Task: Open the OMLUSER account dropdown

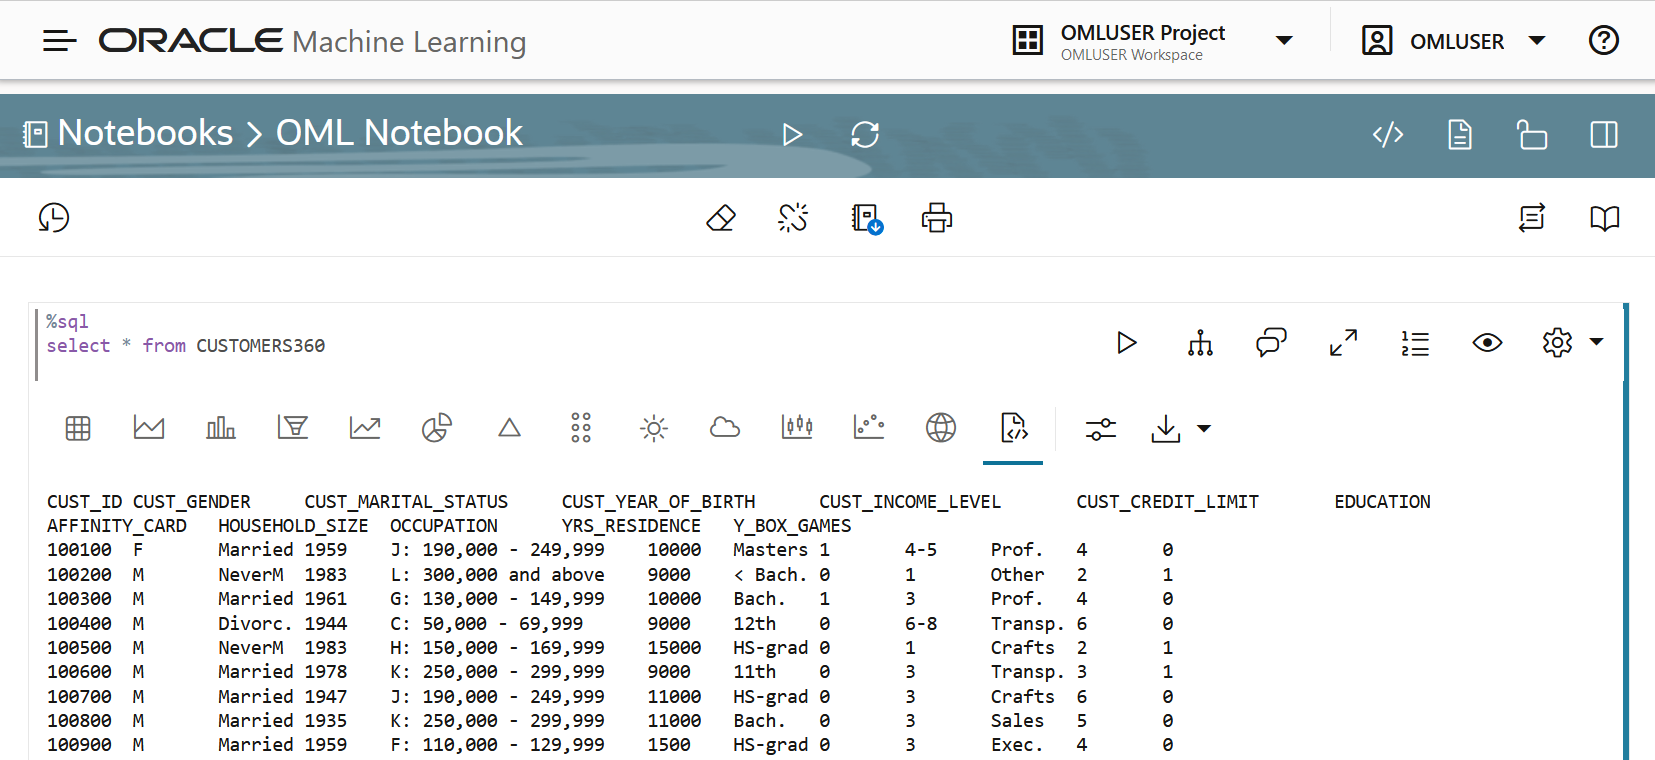Action: [1537, 41]
